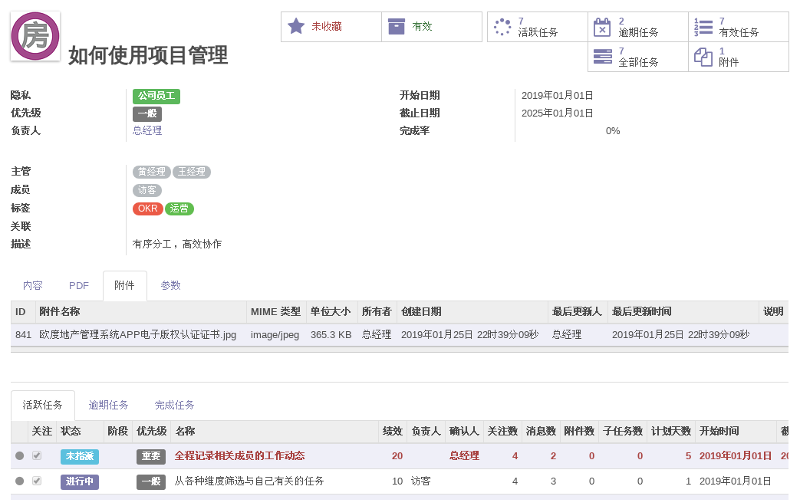Screen dimensions: 800x500
Task: Open 附件 via the copy files icon
Action: [x=703, y=56]
